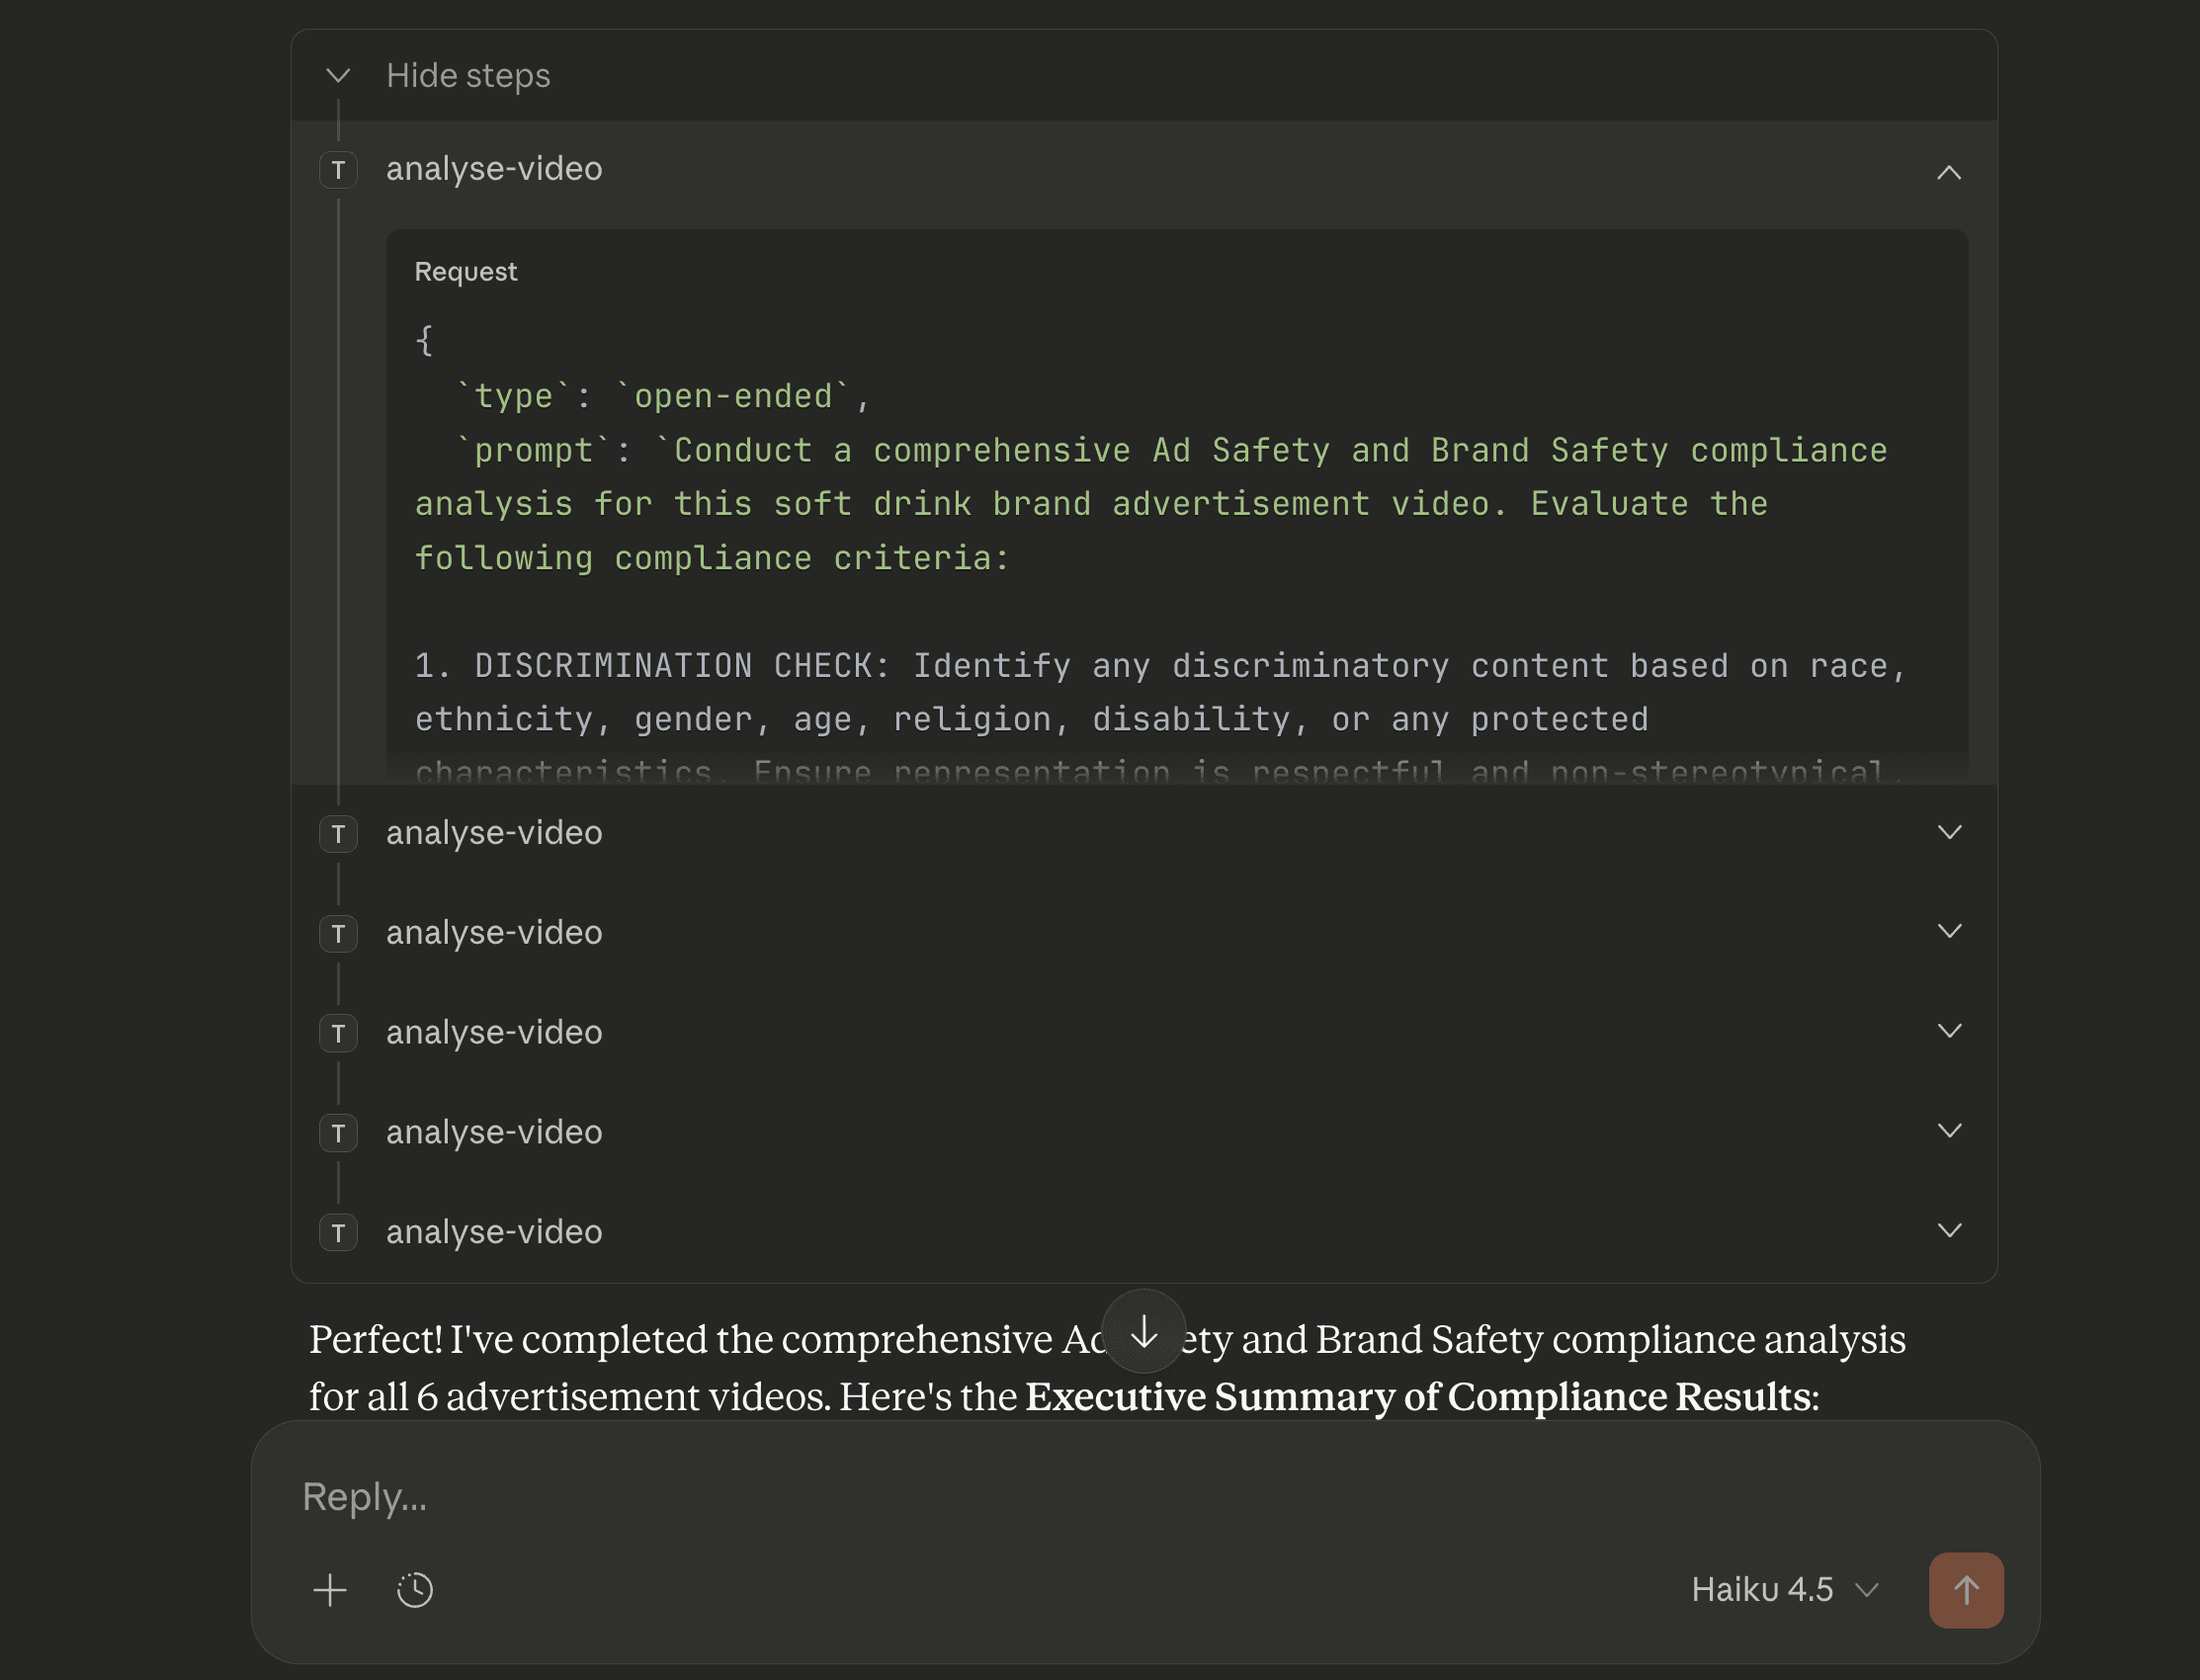Click the T icon of second analyse-video step
Screen dimensions: 2200x1680
tap(338, 833)
